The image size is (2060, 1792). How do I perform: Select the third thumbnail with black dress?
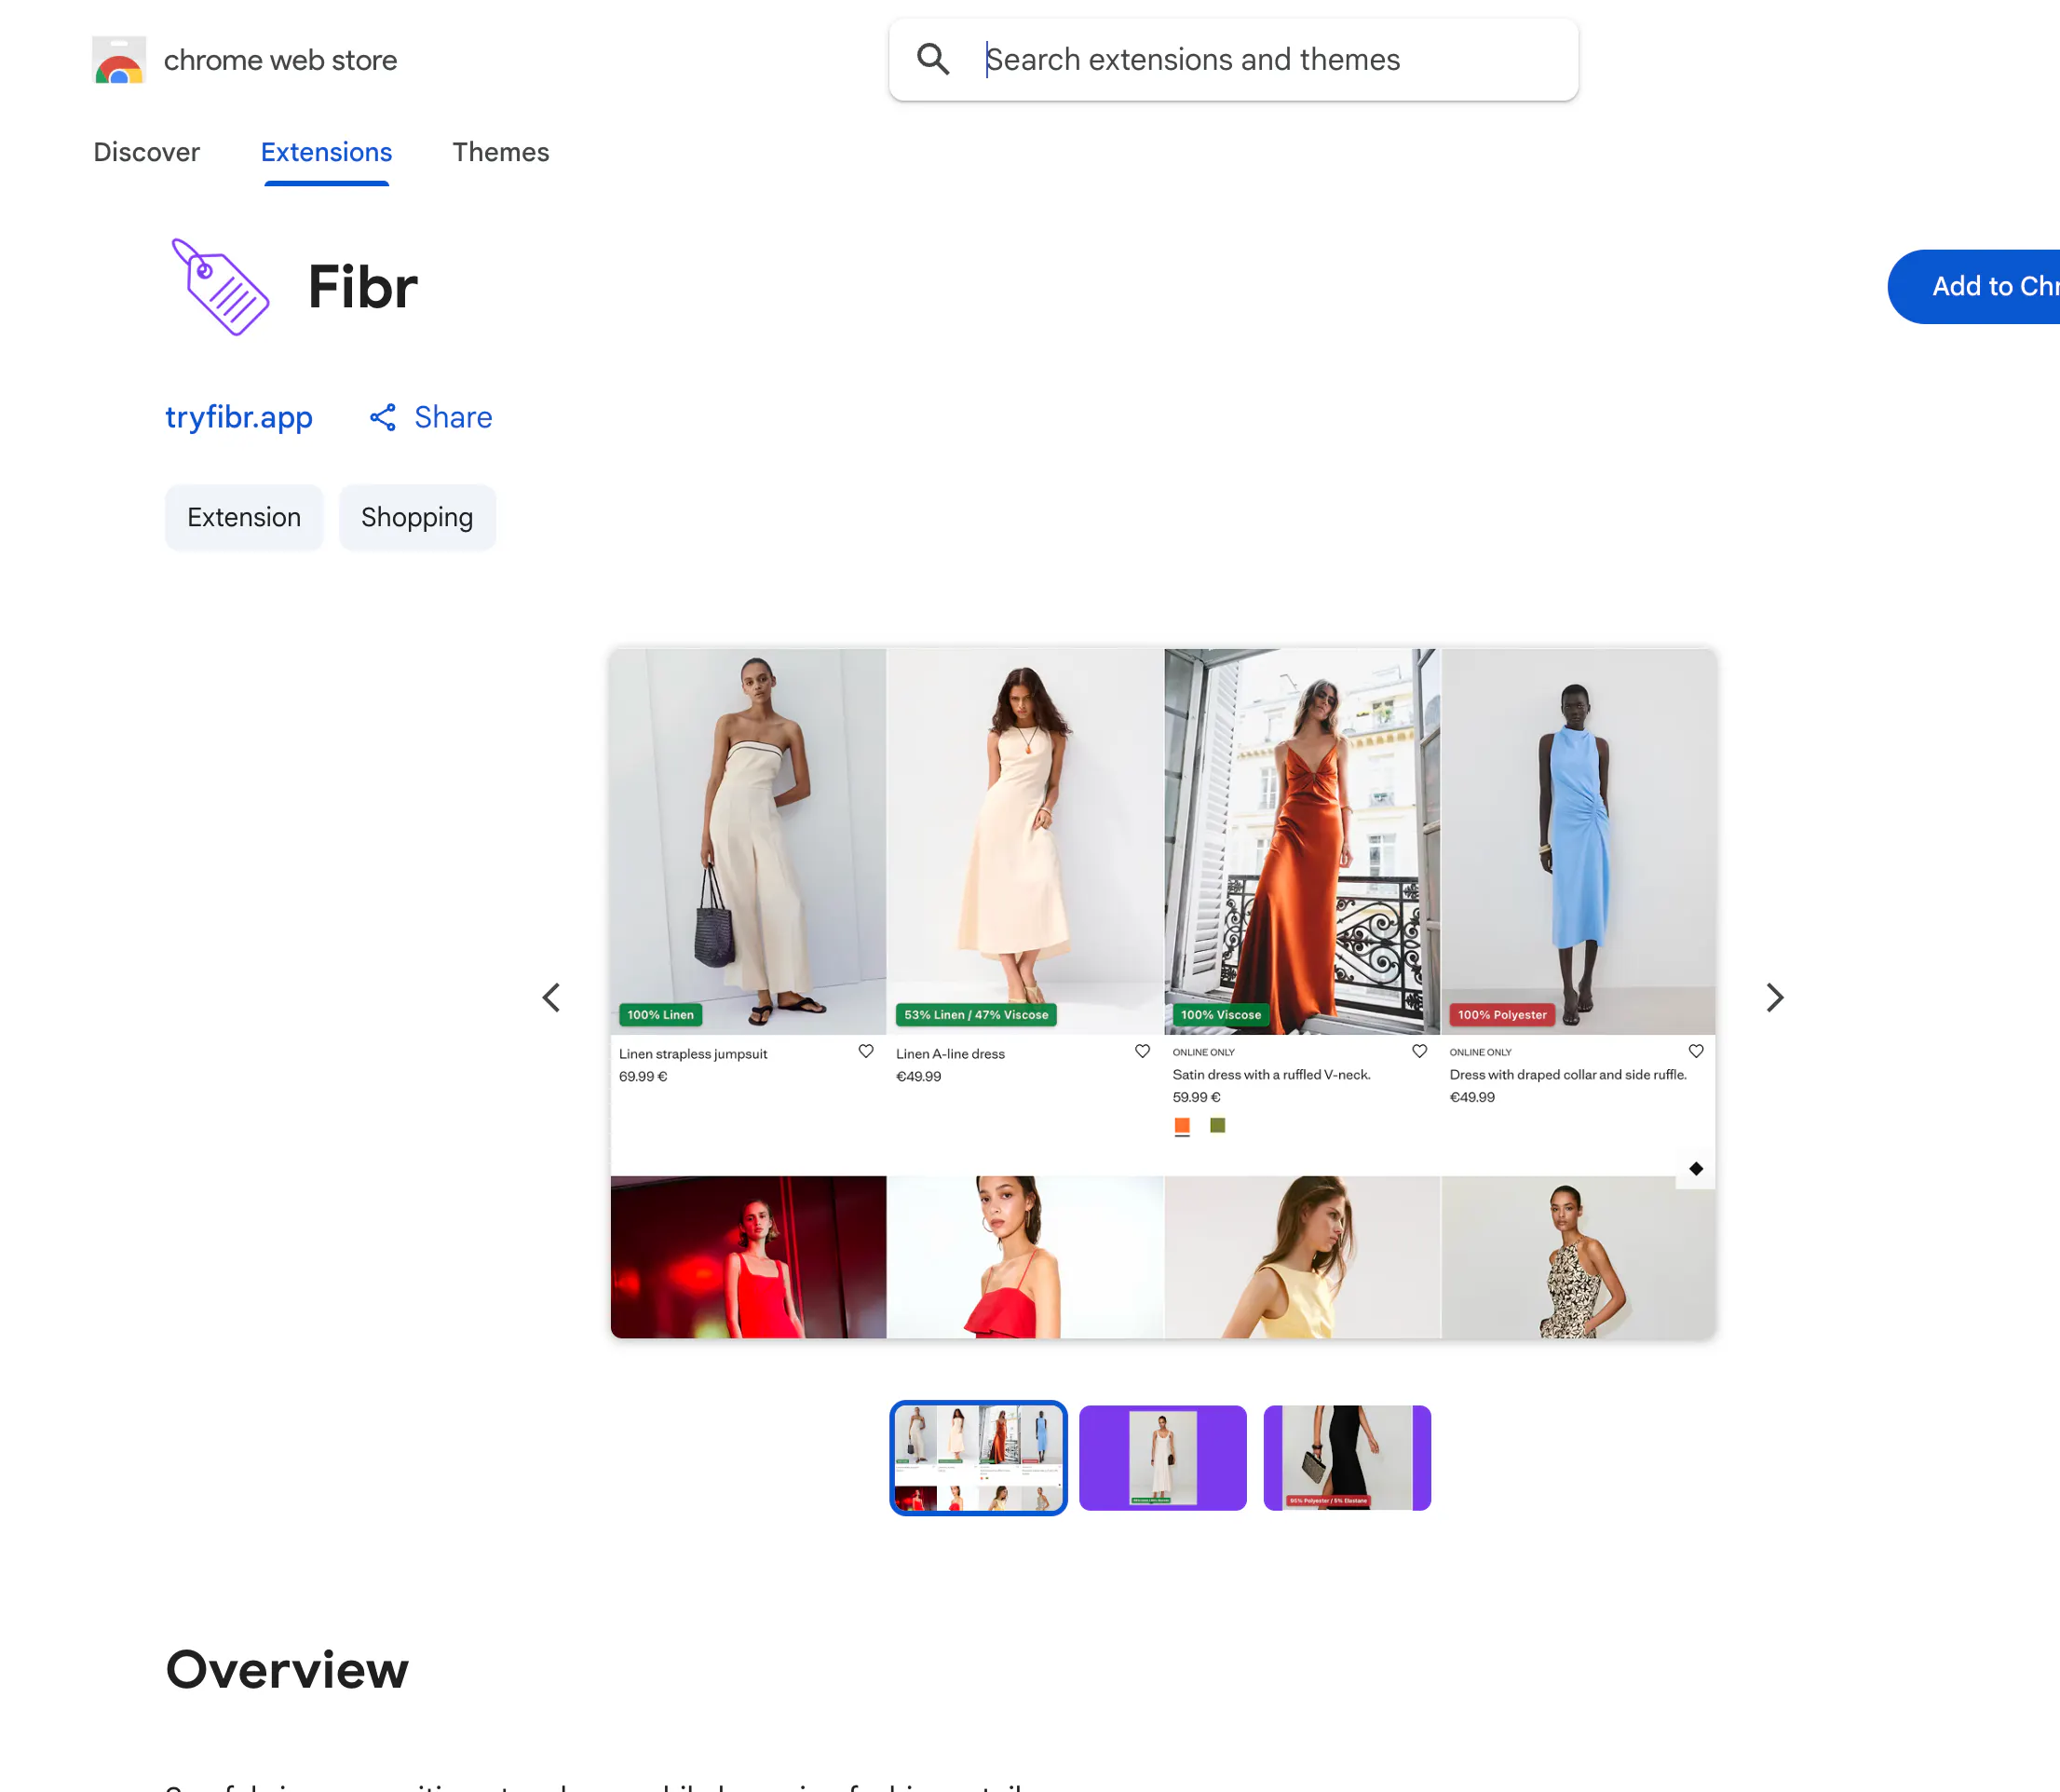tap(1347, 1458)
